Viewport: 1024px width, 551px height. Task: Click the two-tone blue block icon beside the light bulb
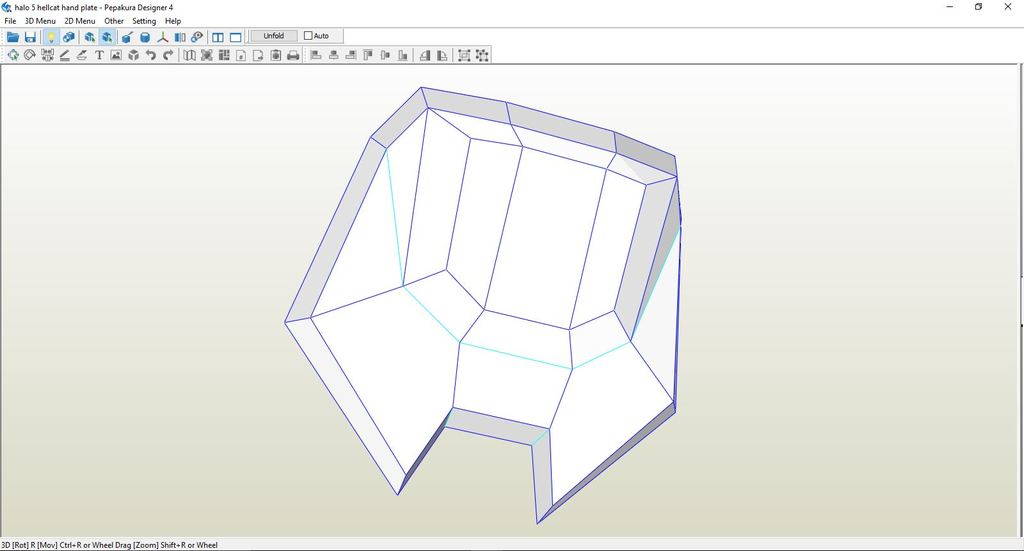[x=69, y=37]
